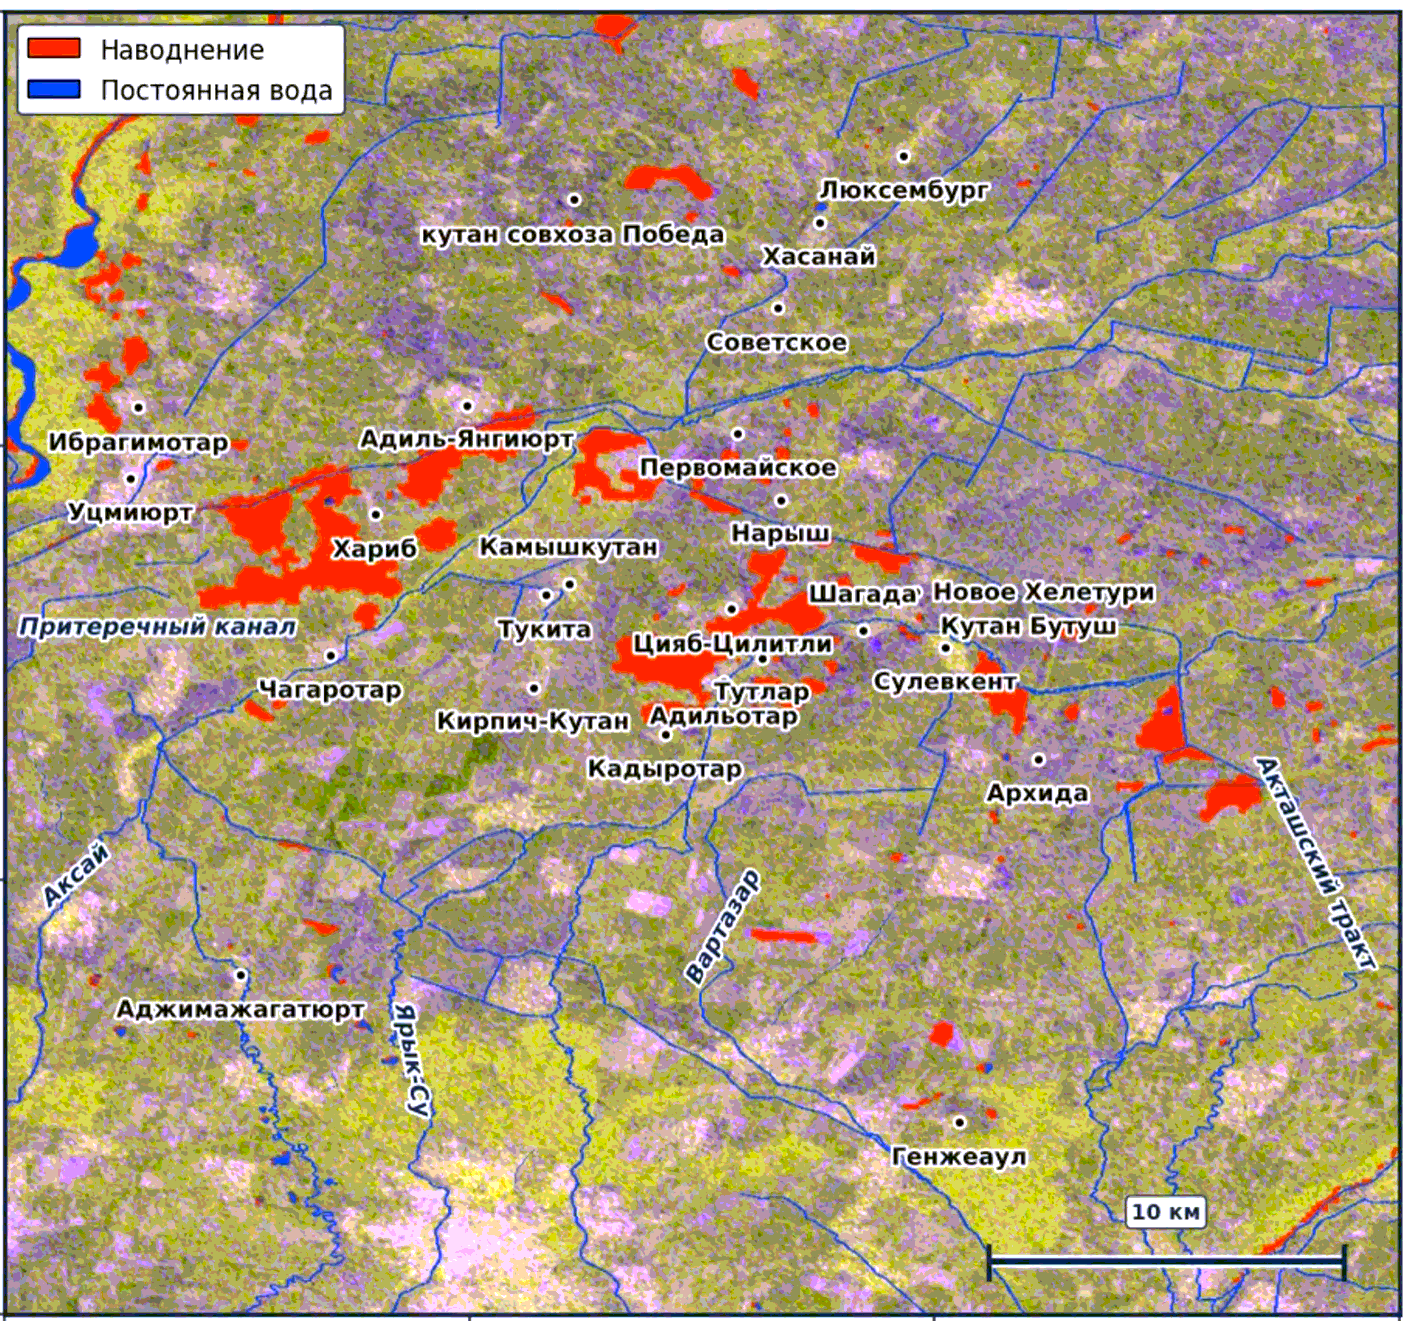The height and width of the screenshot is (1321, 1403).
Task: Click the Уцмиюрт settlement label
Action: [x=130, y=512]
